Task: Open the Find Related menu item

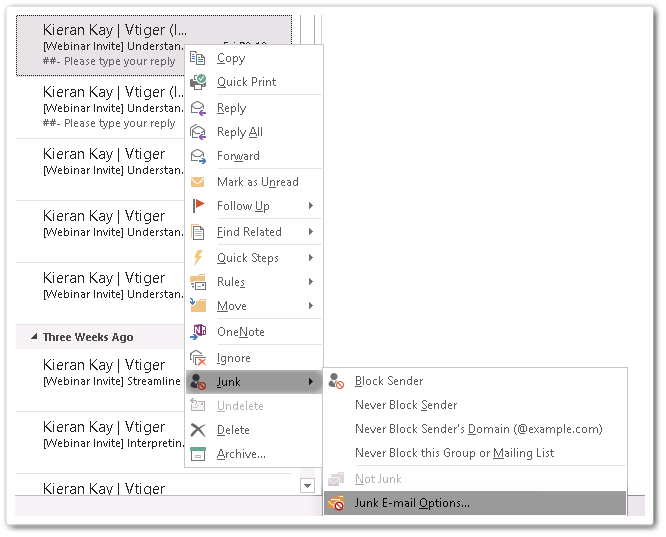Action: point(254,232)
